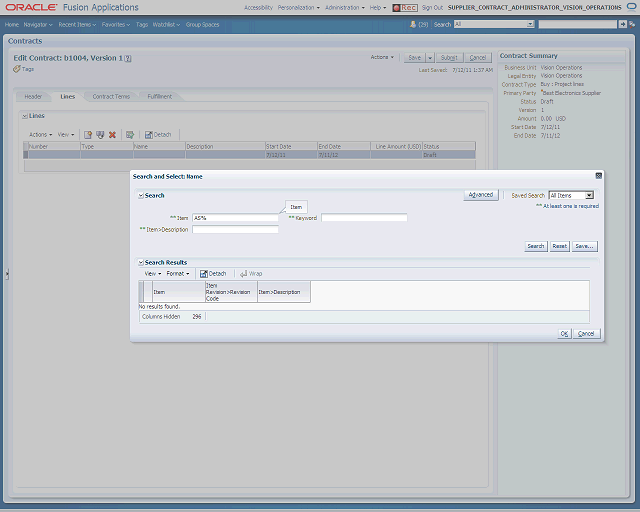This screenshot has height=512, width=640.
Task: Open the Administration menu
Action: [x=345, y=8]
